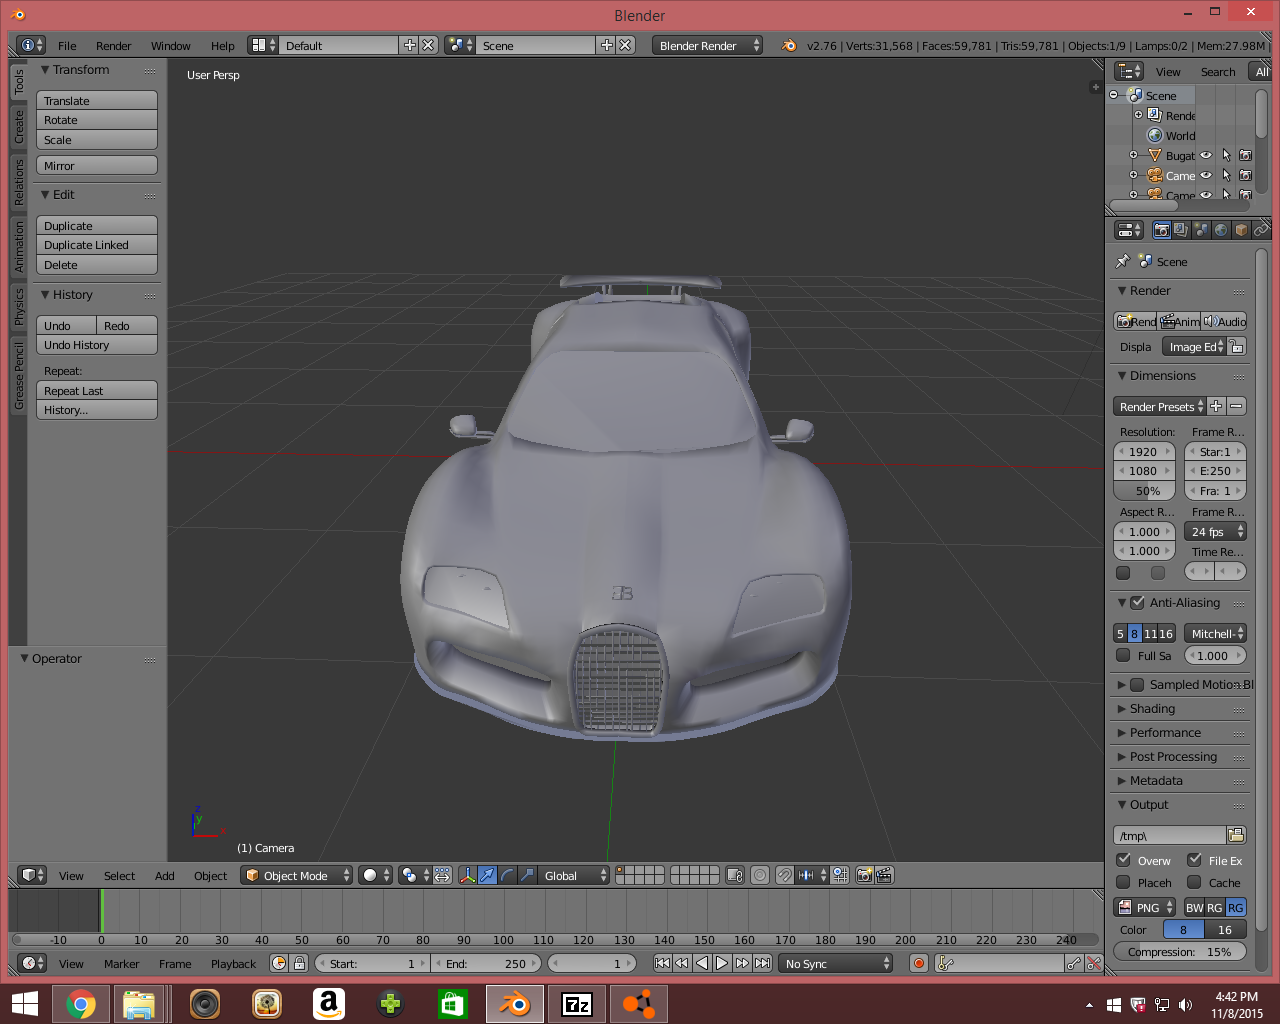The width and height of the screenshot is (1280, 1024).
Task: Toggle the File Extensions checkbox
Action: point(1194,860)
